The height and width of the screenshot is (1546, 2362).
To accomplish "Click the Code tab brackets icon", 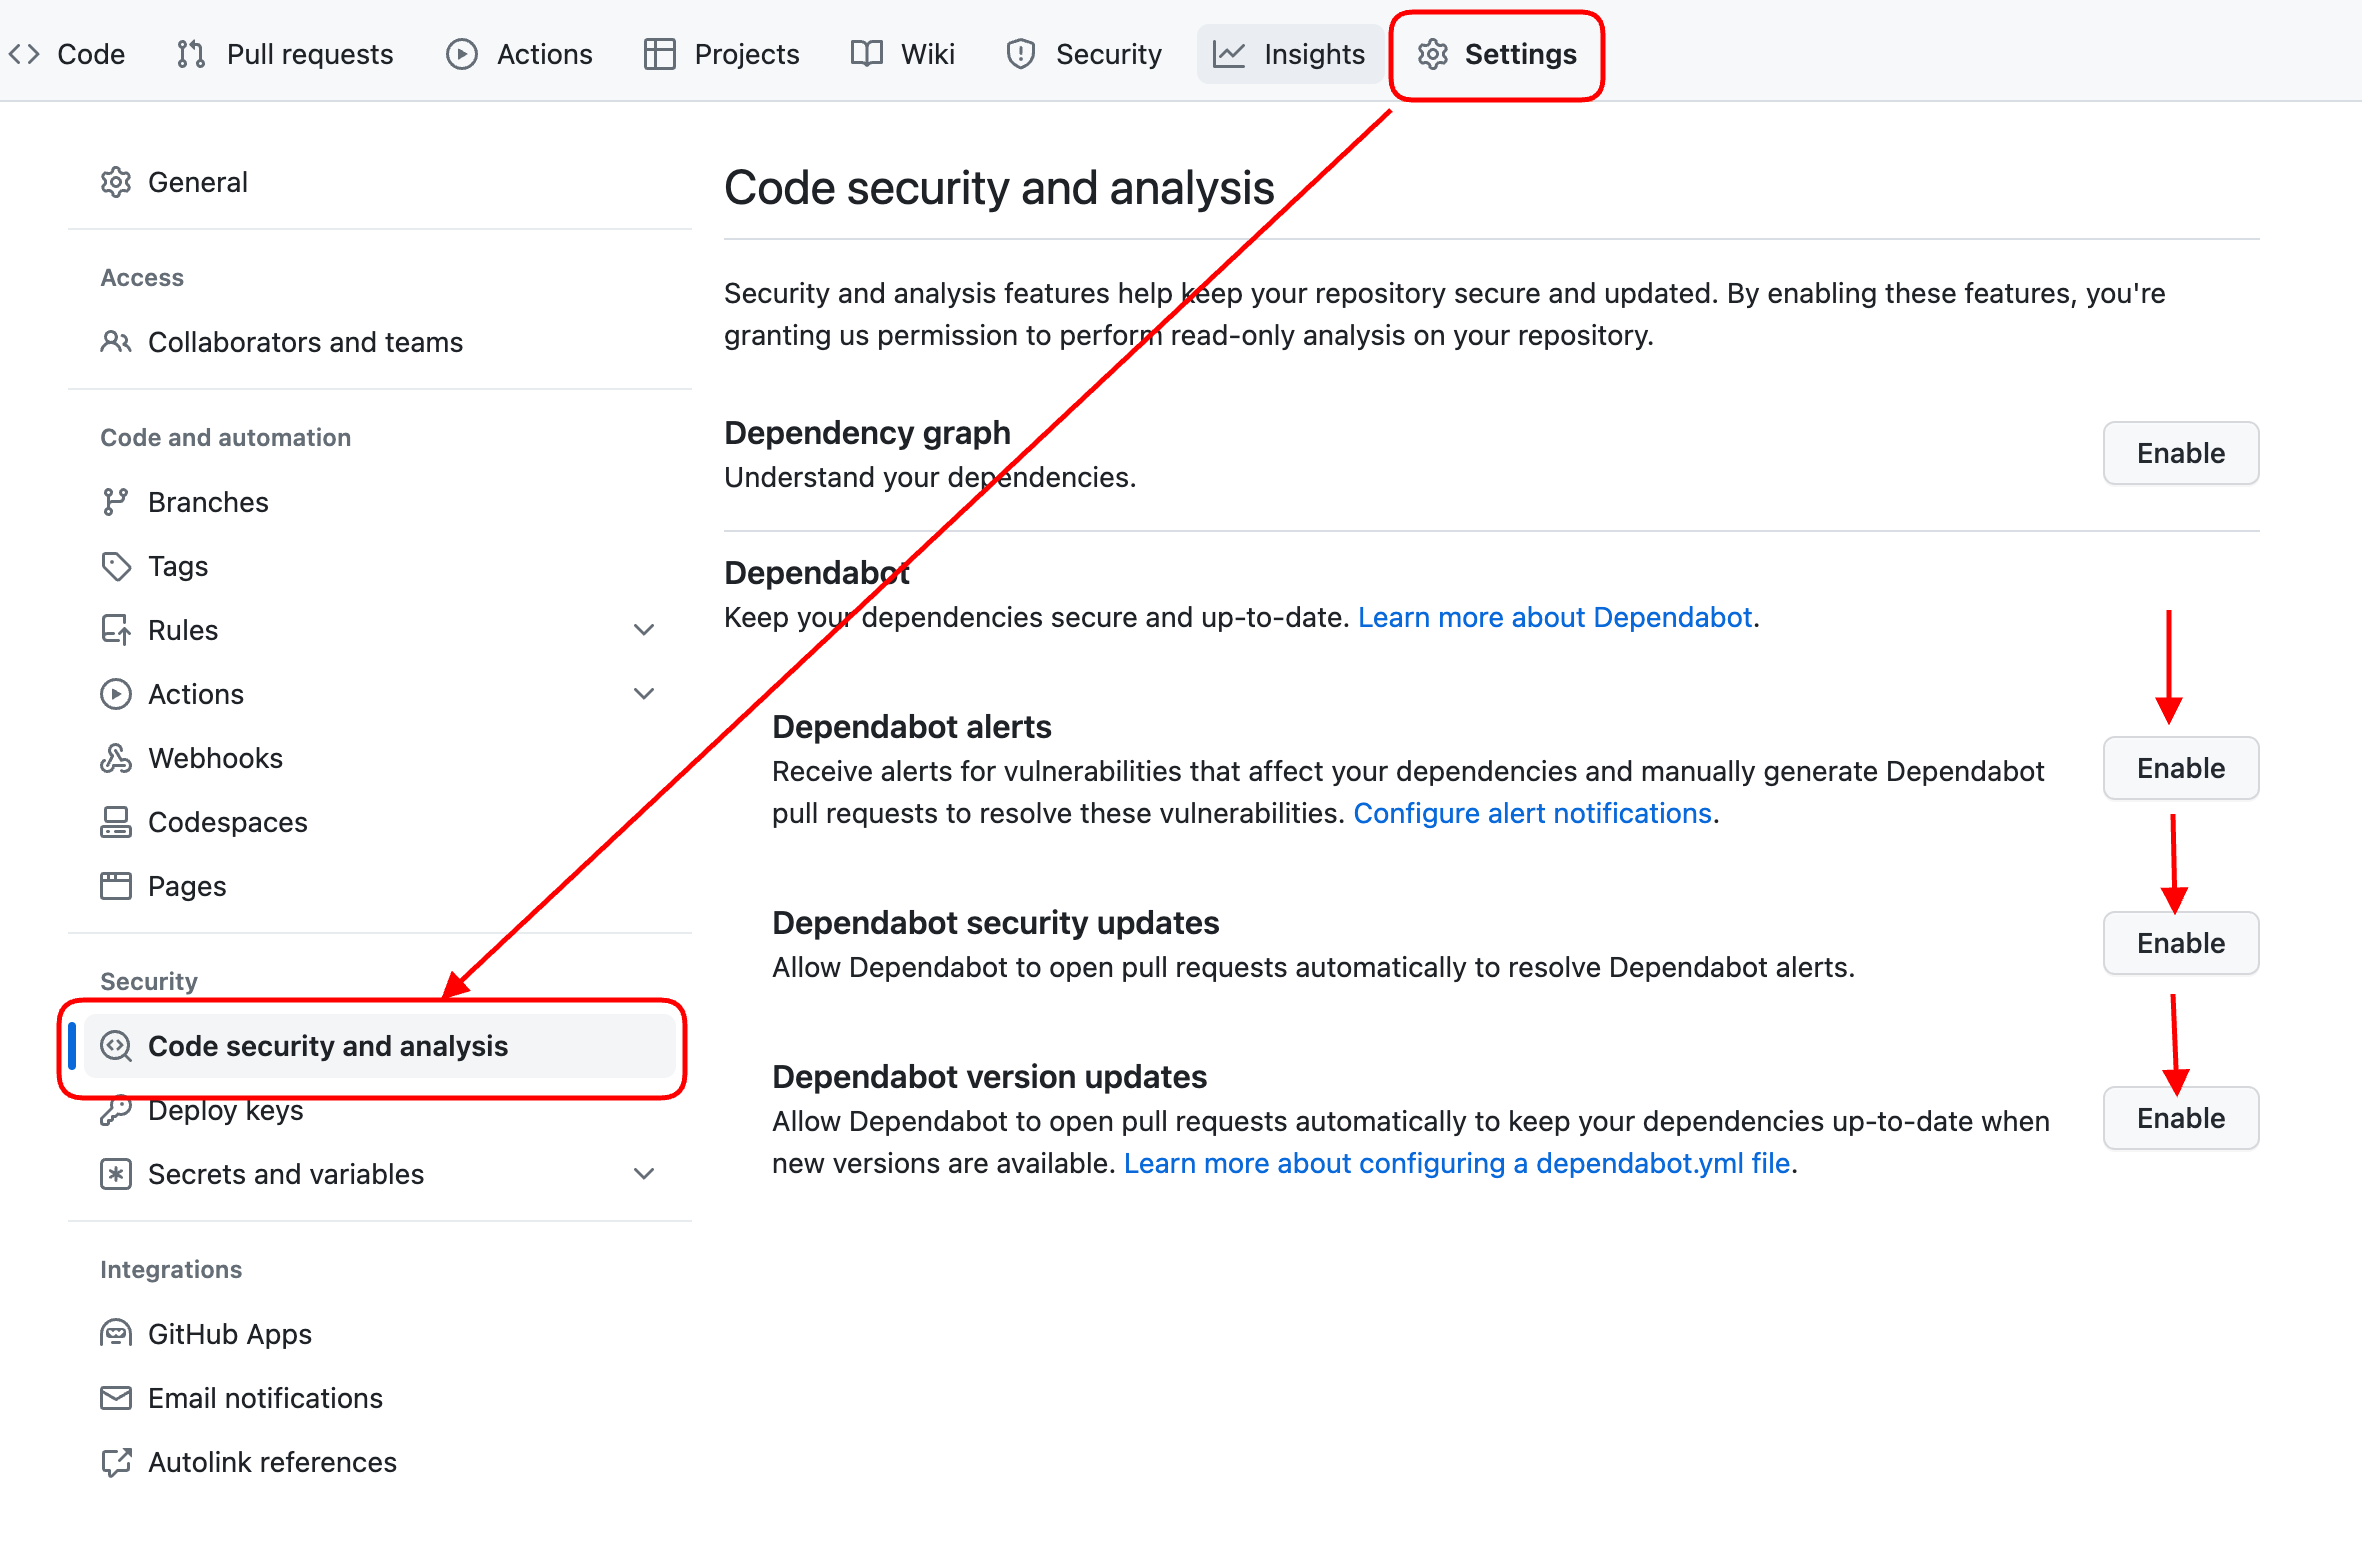I will [x=24, y=54].
